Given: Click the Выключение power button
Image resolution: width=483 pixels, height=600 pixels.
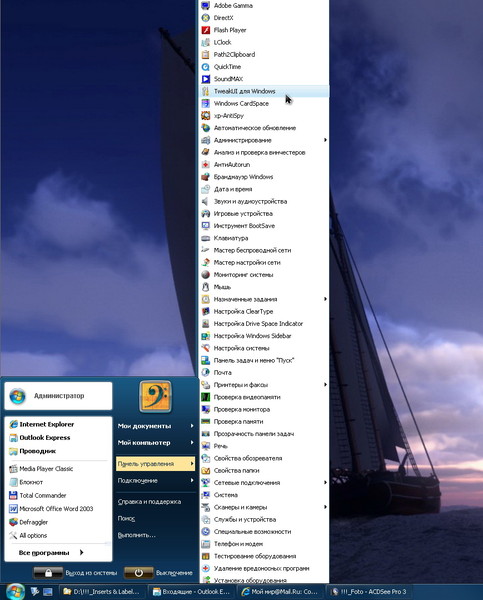Looking at the screenshot, I should click(x=139, y=573).
